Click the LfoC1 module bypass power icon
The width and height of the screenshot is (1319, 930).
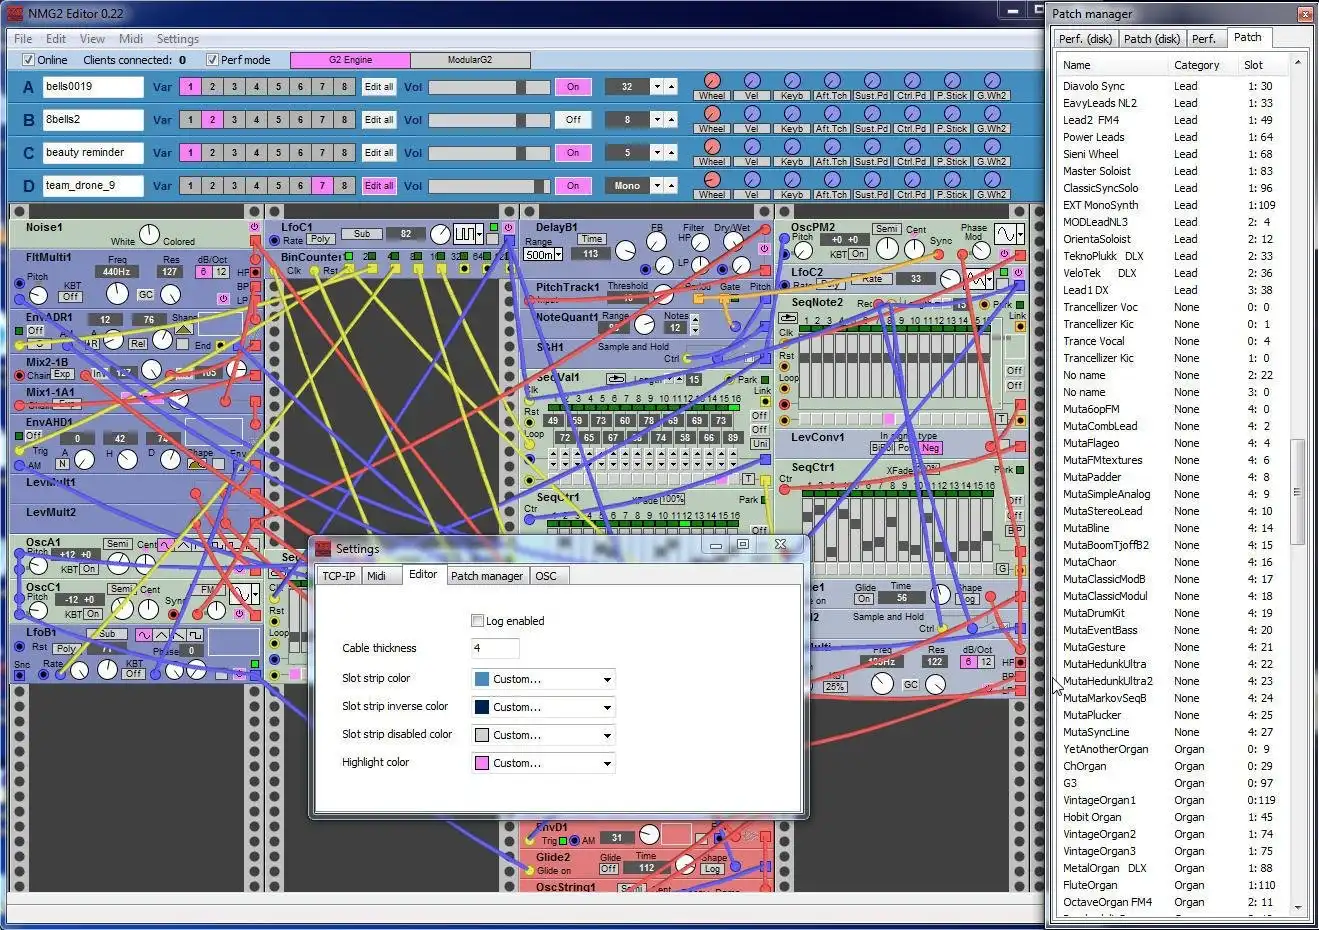[508, 227]
